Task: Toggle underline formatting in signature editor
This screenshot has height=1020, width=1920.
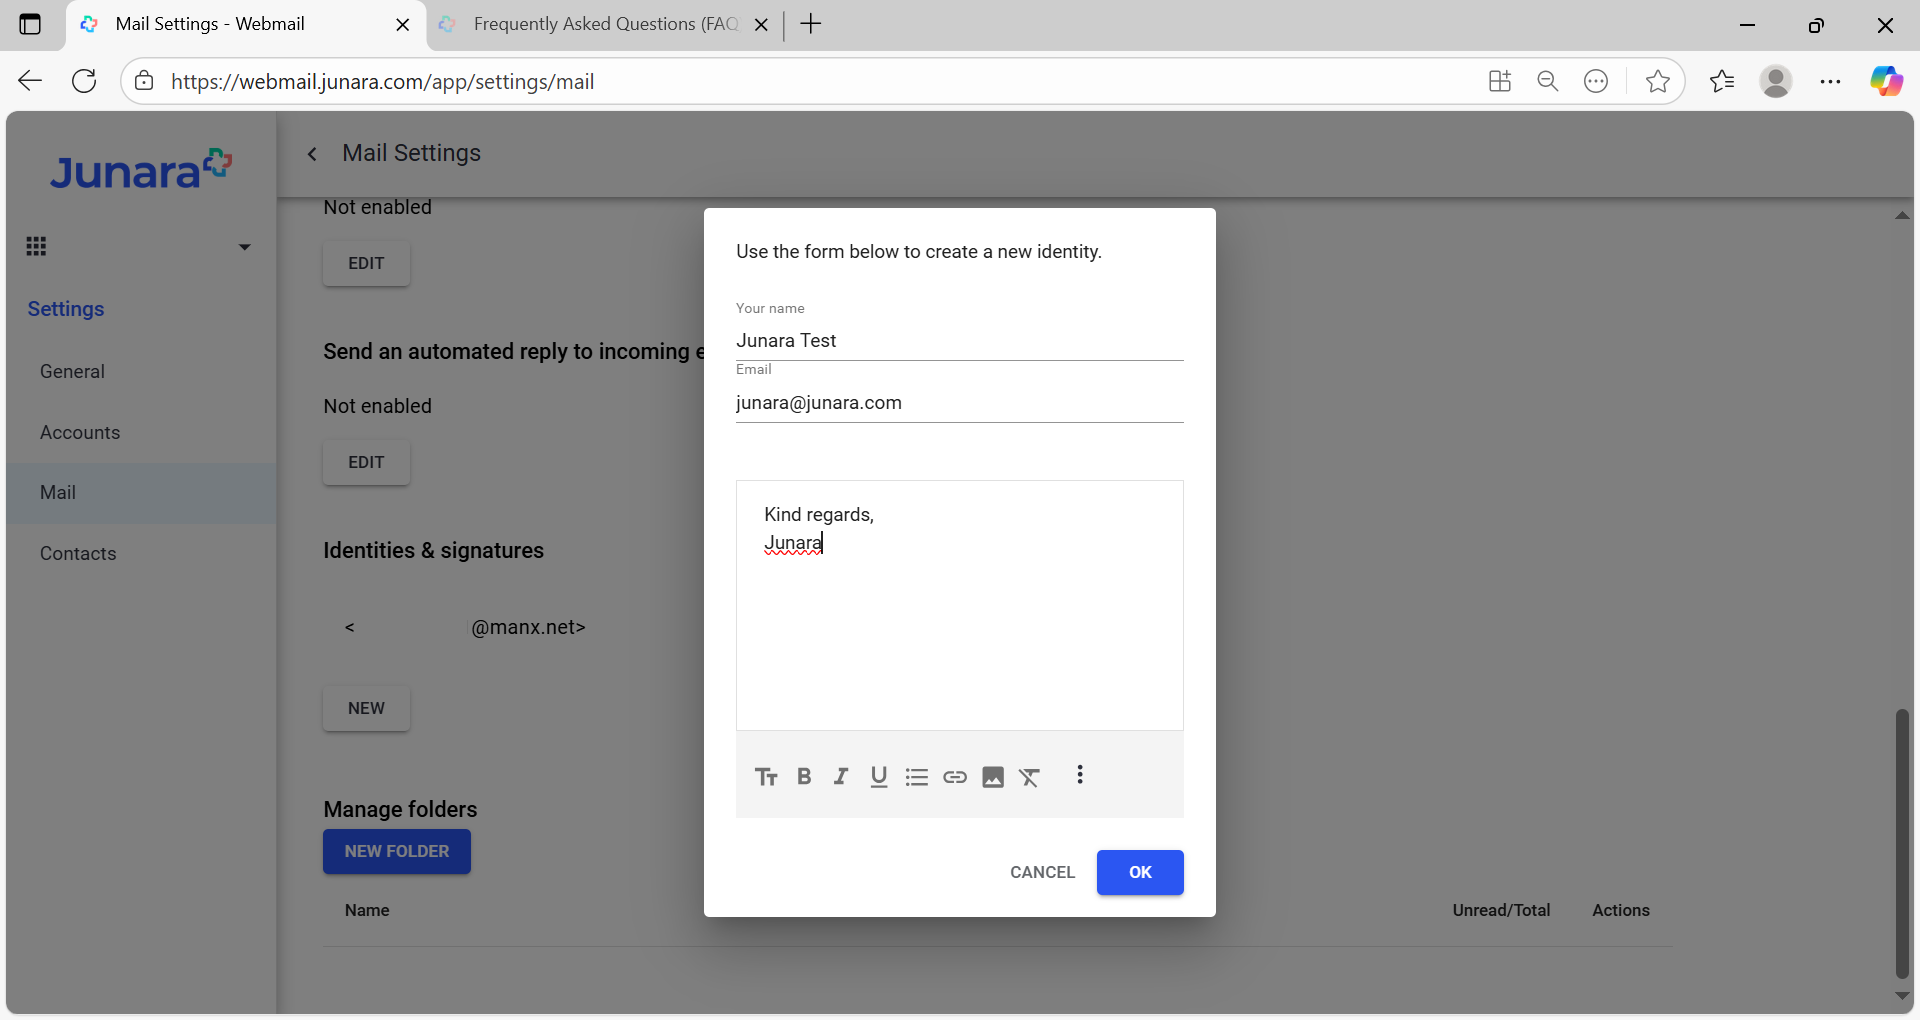Action: [x=879, y=777]
